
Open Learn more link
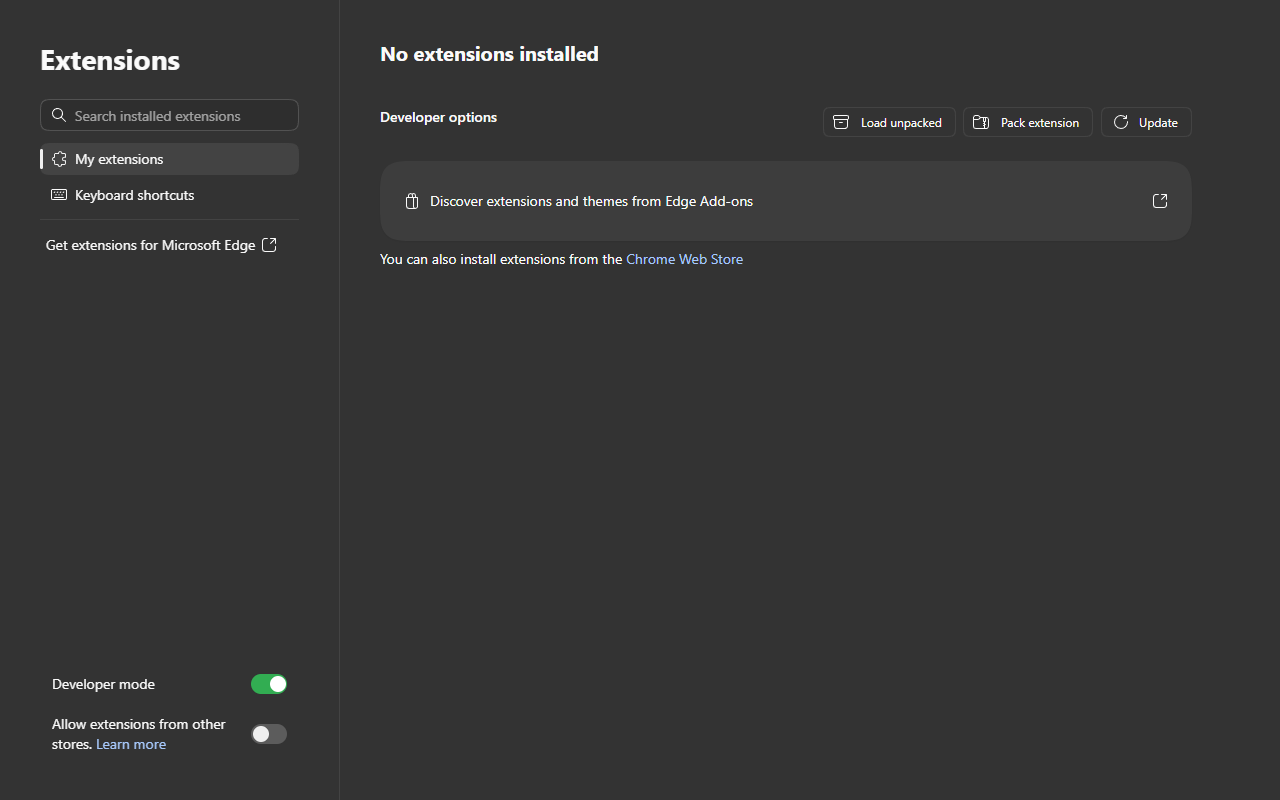[131, 744]
